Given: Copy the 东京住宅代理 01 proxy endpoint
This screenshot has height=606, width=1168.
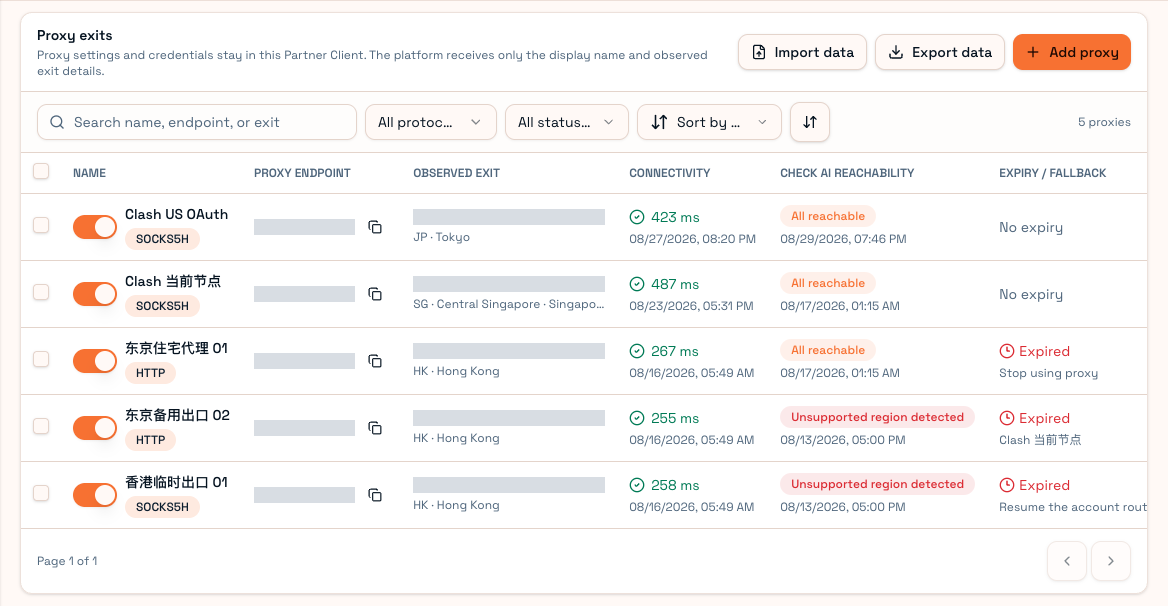Looking at the screenshot, I should [x=375, y=361].
